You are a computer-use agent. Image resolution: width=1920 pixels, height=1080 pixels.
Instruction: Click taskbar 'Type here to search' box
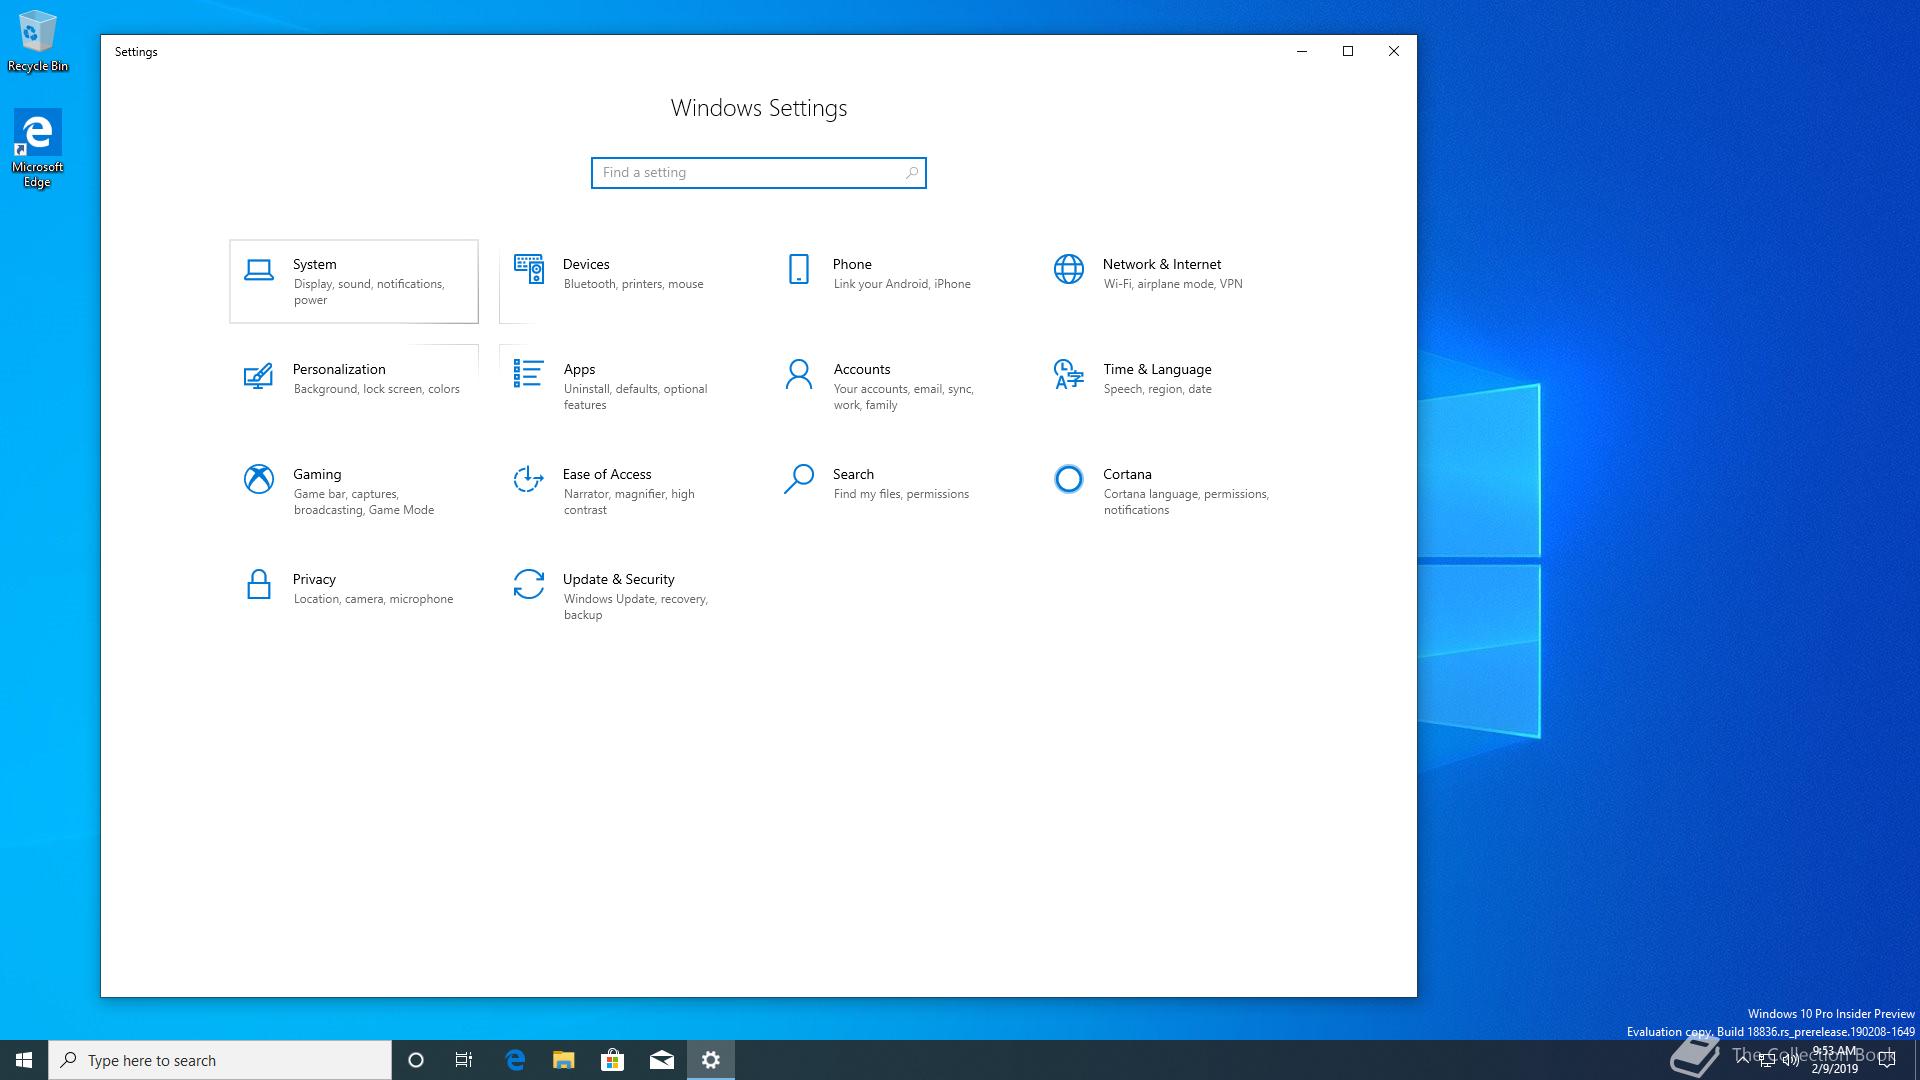tap(220, 1060)
